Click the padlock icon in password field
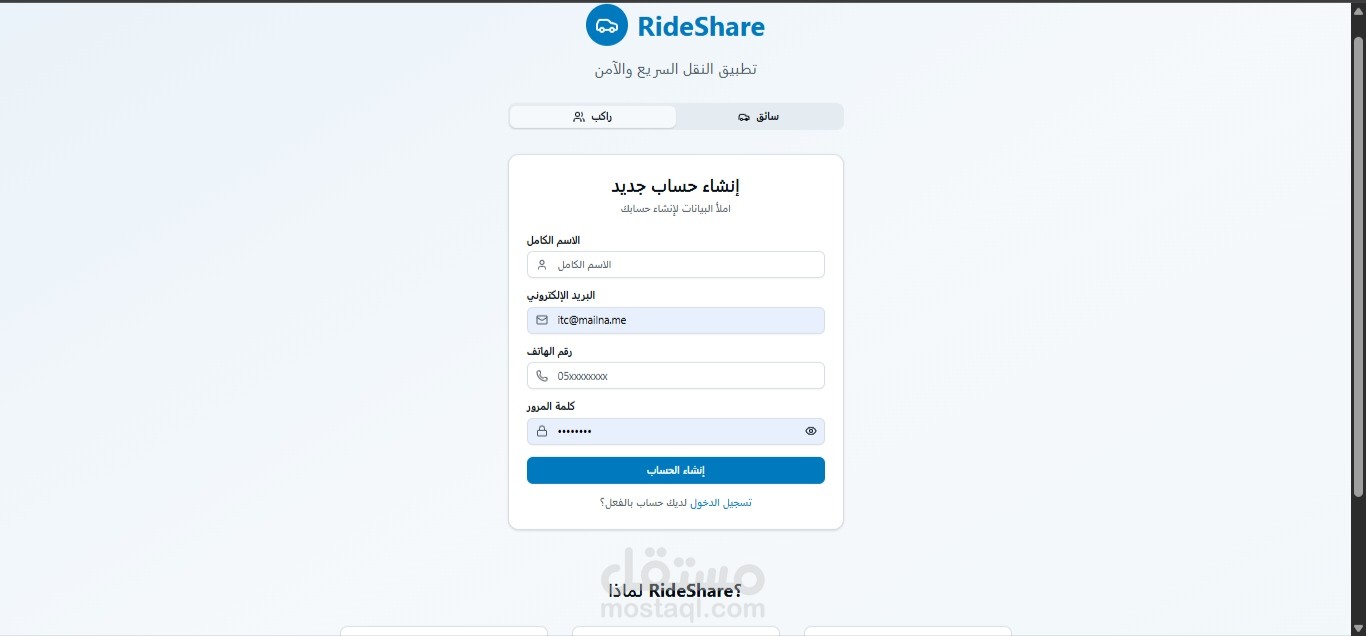Viewport: 1366px width, 636px height. tap(542, 431)
